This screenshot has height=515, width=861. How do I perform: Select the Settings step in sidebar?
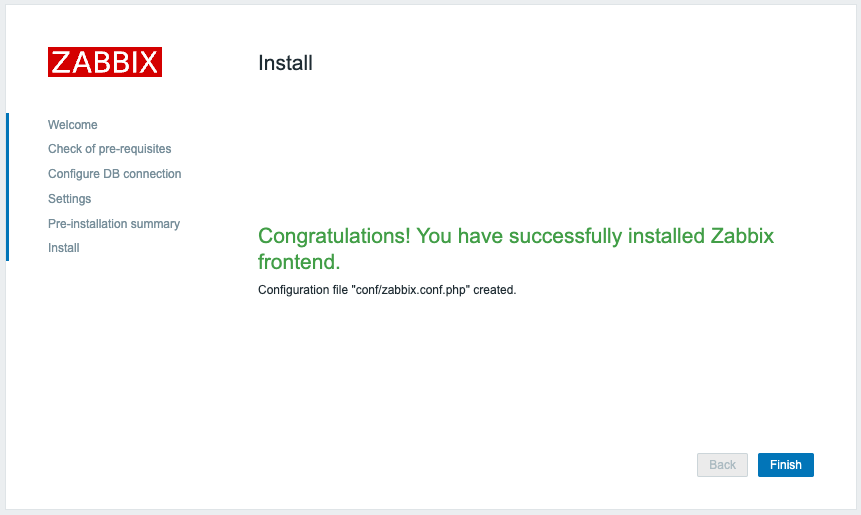[69, 199]
